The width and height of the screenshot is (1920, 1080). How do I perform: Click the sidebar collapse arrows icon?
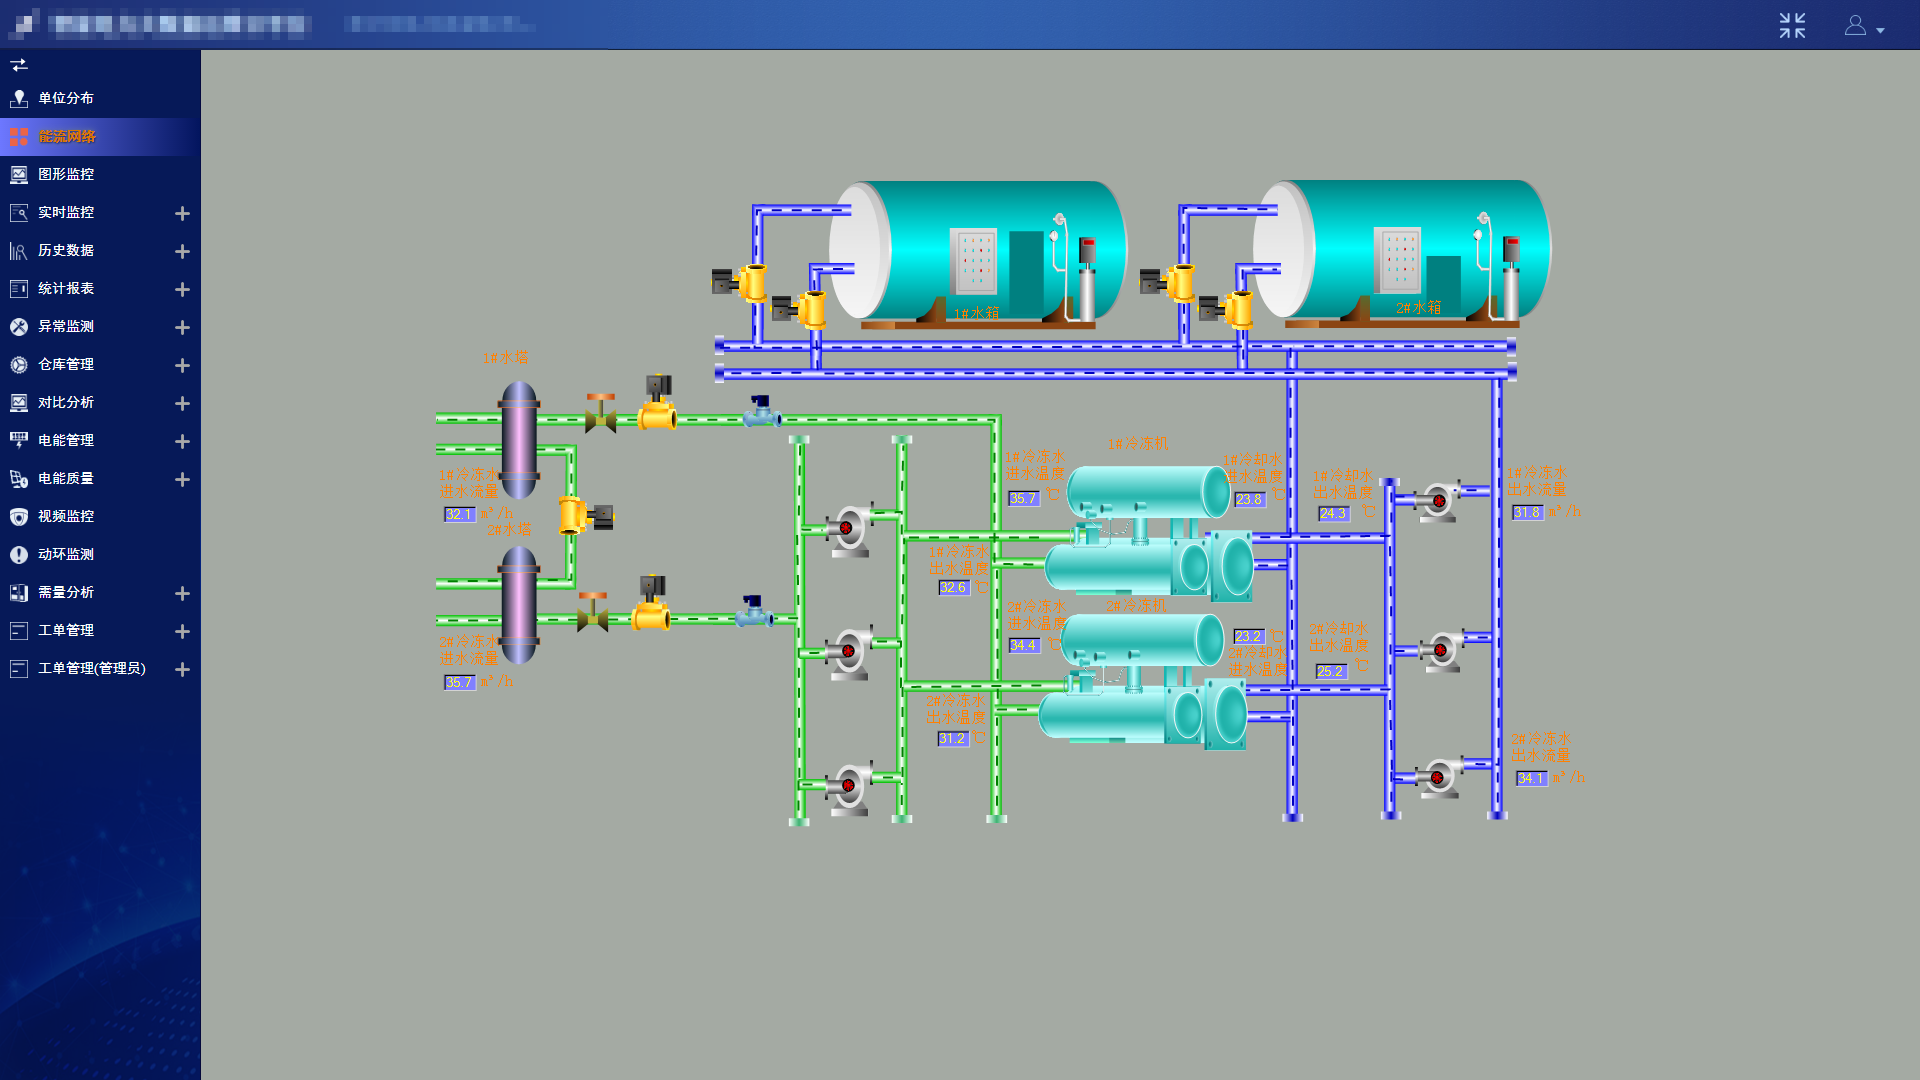tap(19, 65)
